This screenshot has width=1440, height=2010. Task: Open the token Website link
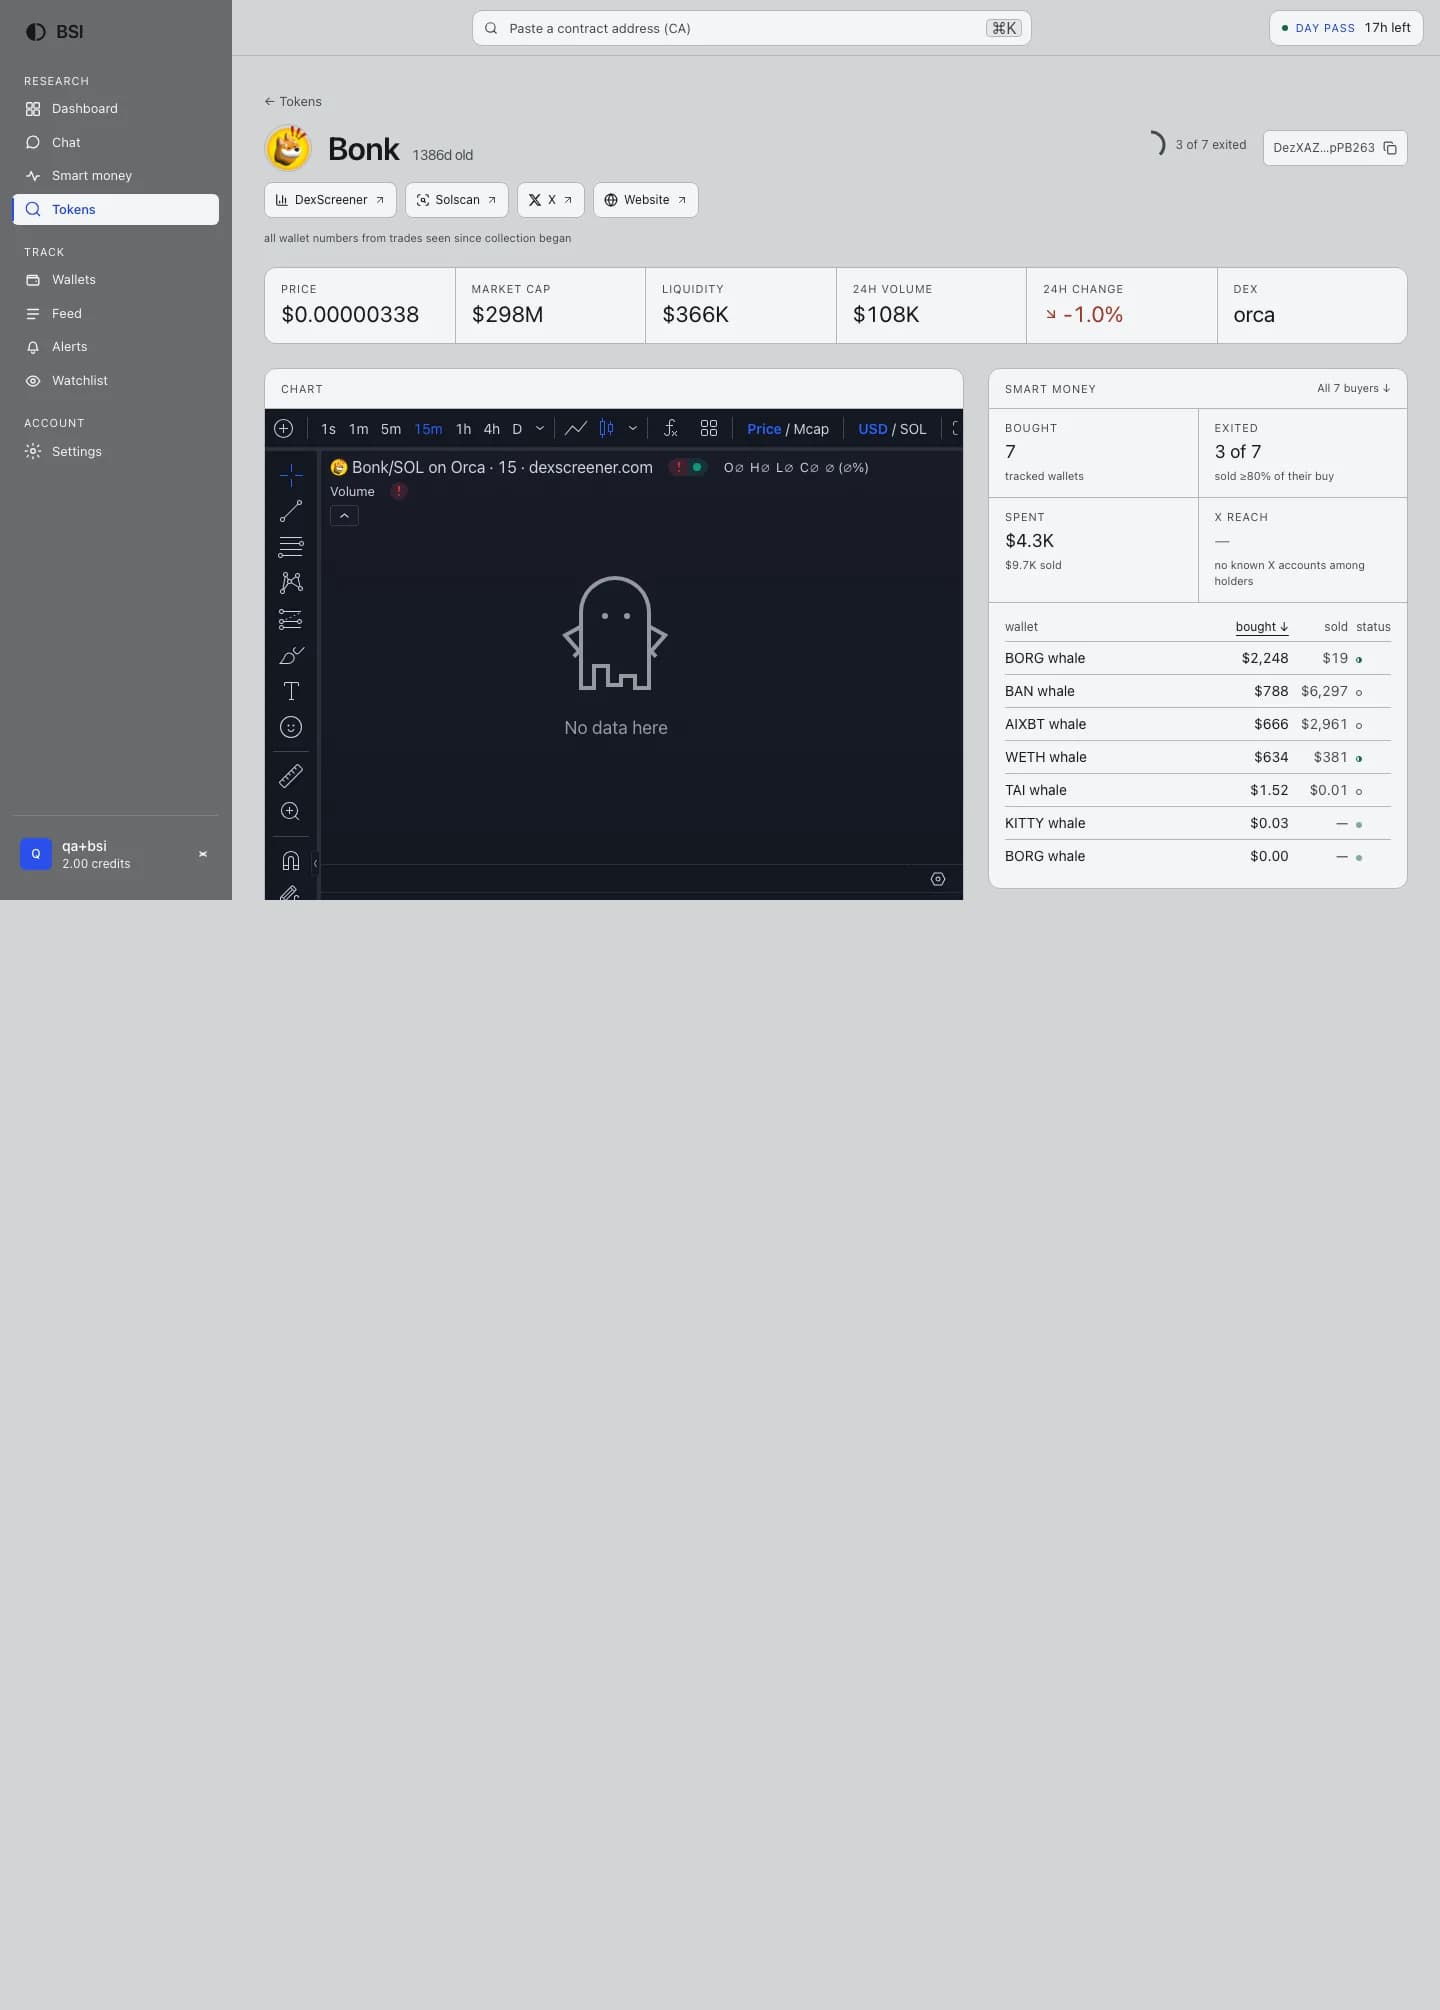[x=646, y=200]
